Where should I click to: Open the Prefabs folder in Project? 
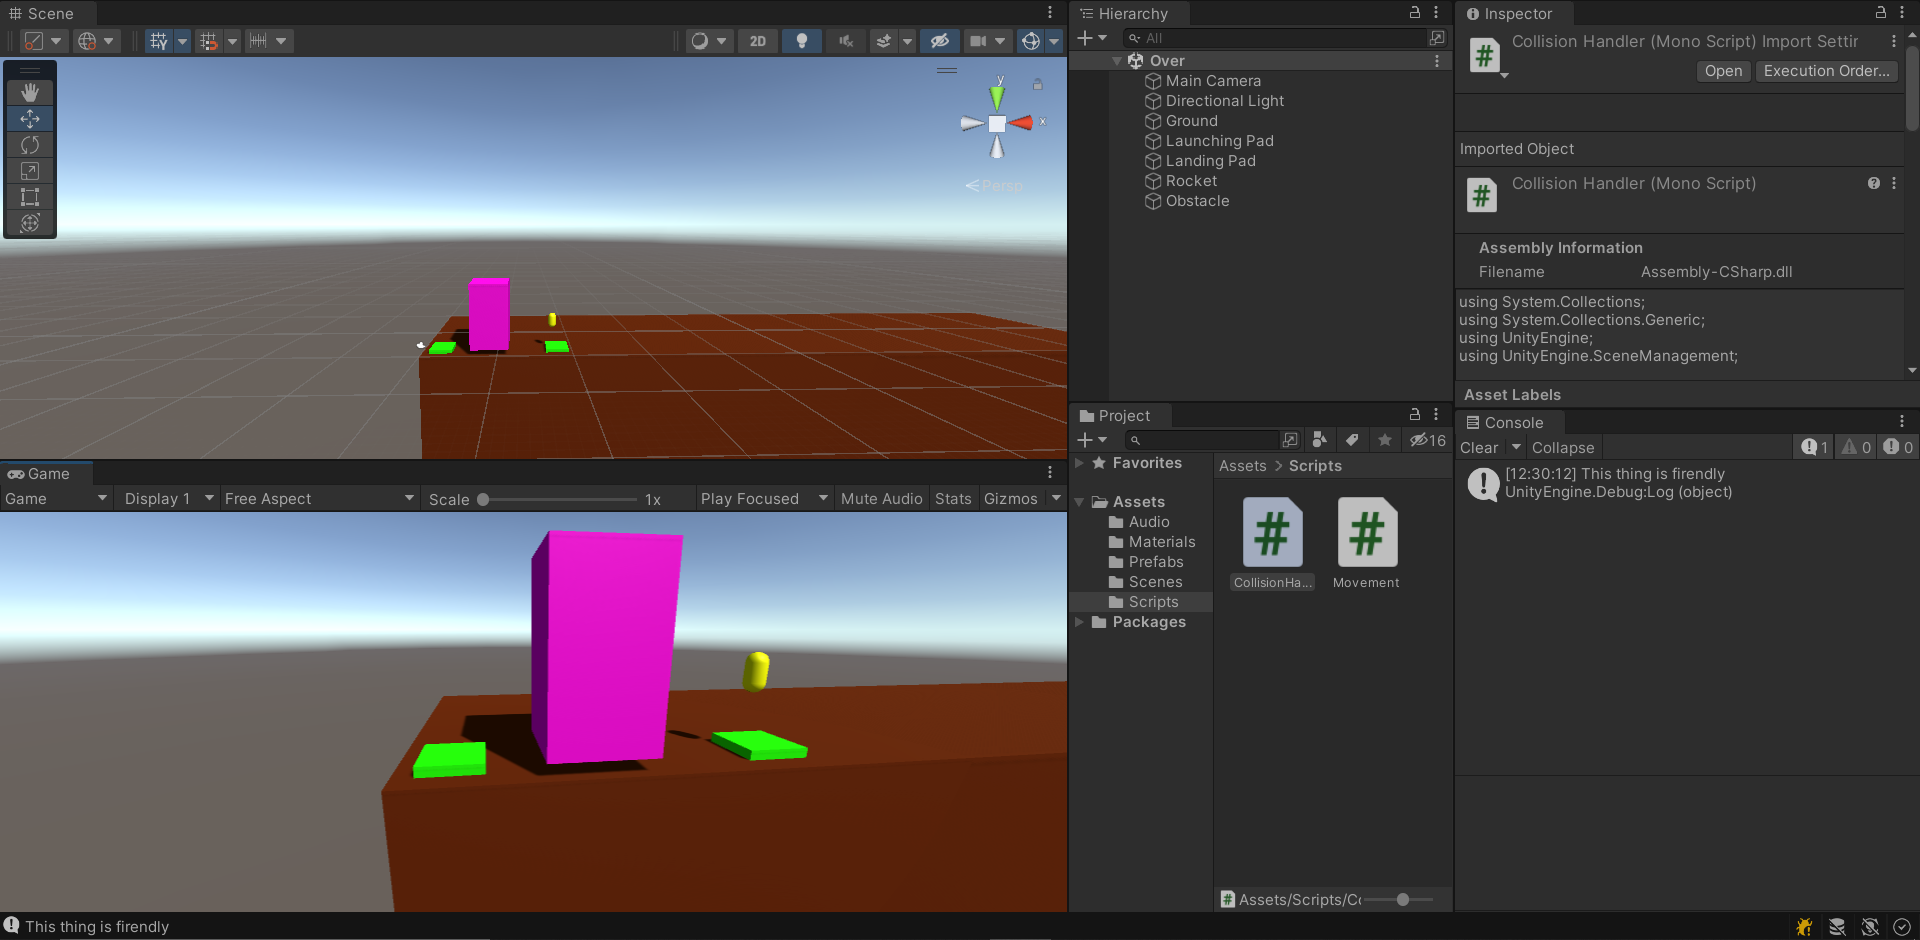pyautogui.click(x=1155, y=562)
